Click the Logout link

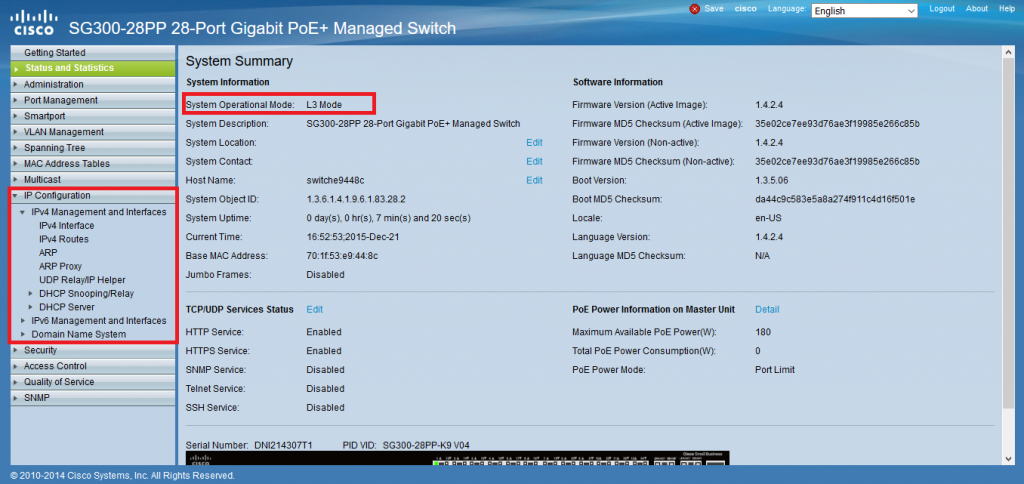pyautogui.click(x=942, y=8)
